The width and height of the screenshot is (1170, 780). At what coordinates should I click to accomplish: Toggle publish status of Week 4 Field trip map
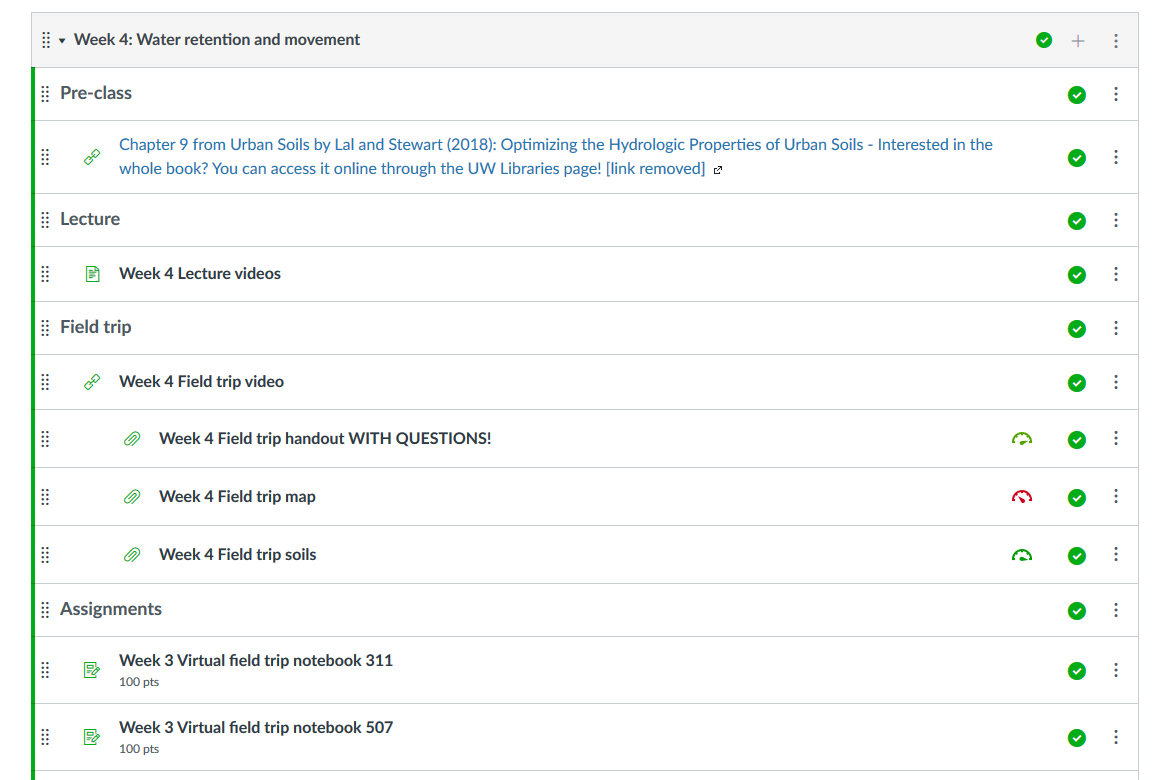1076,498
